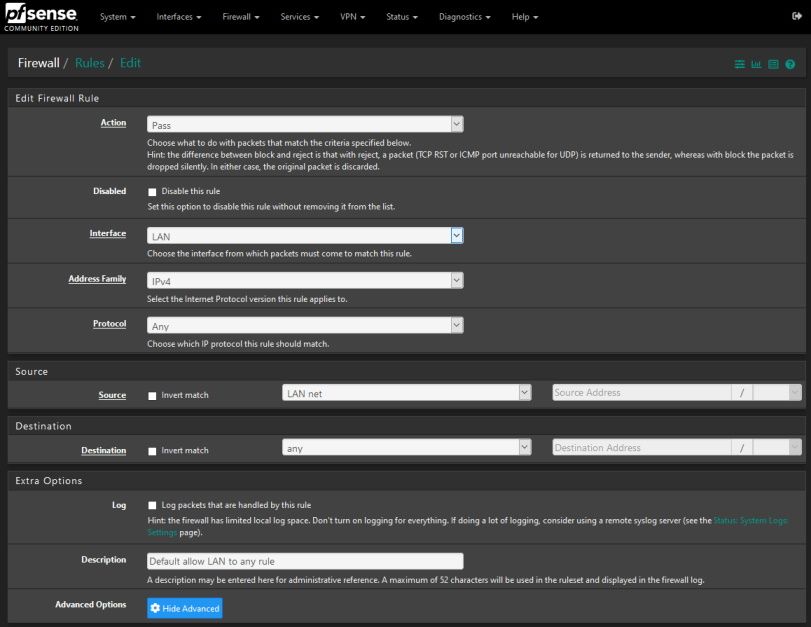Open the System menu
The image size is (811, 627).
[117, 17]
